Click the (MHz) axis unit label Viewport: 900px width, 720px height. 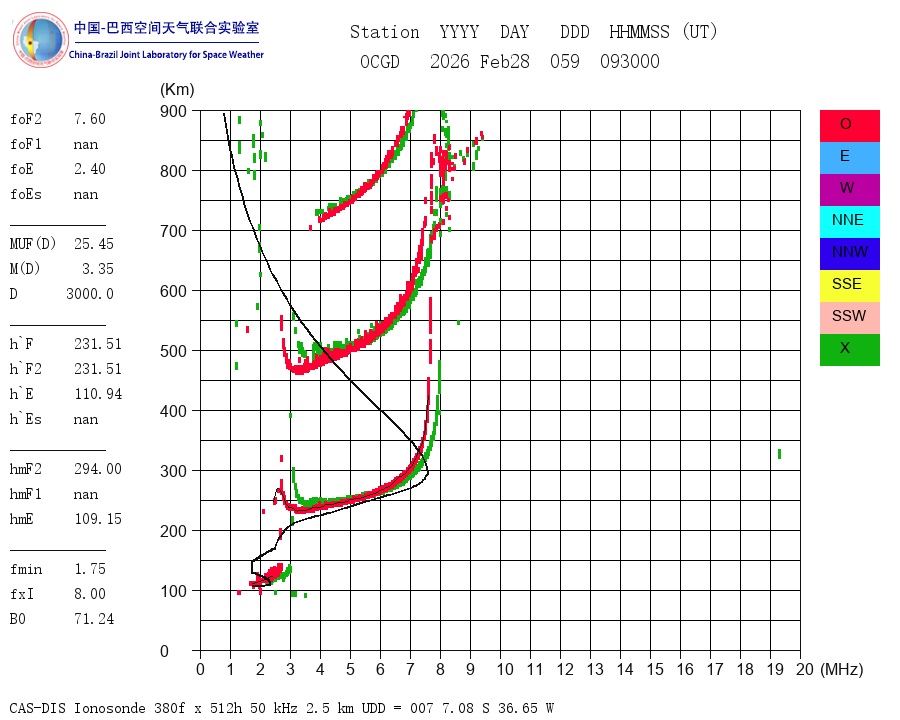point(842,669)
